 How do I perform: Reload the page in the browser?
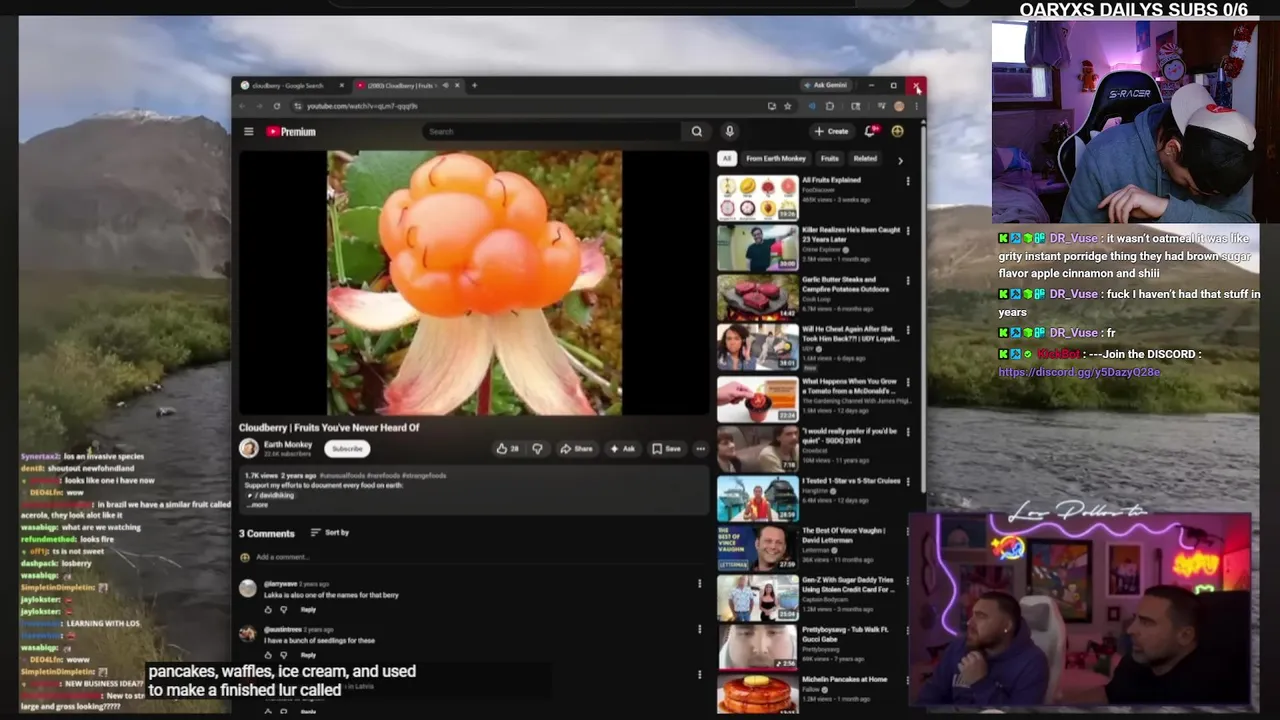[x=277, y=106]
